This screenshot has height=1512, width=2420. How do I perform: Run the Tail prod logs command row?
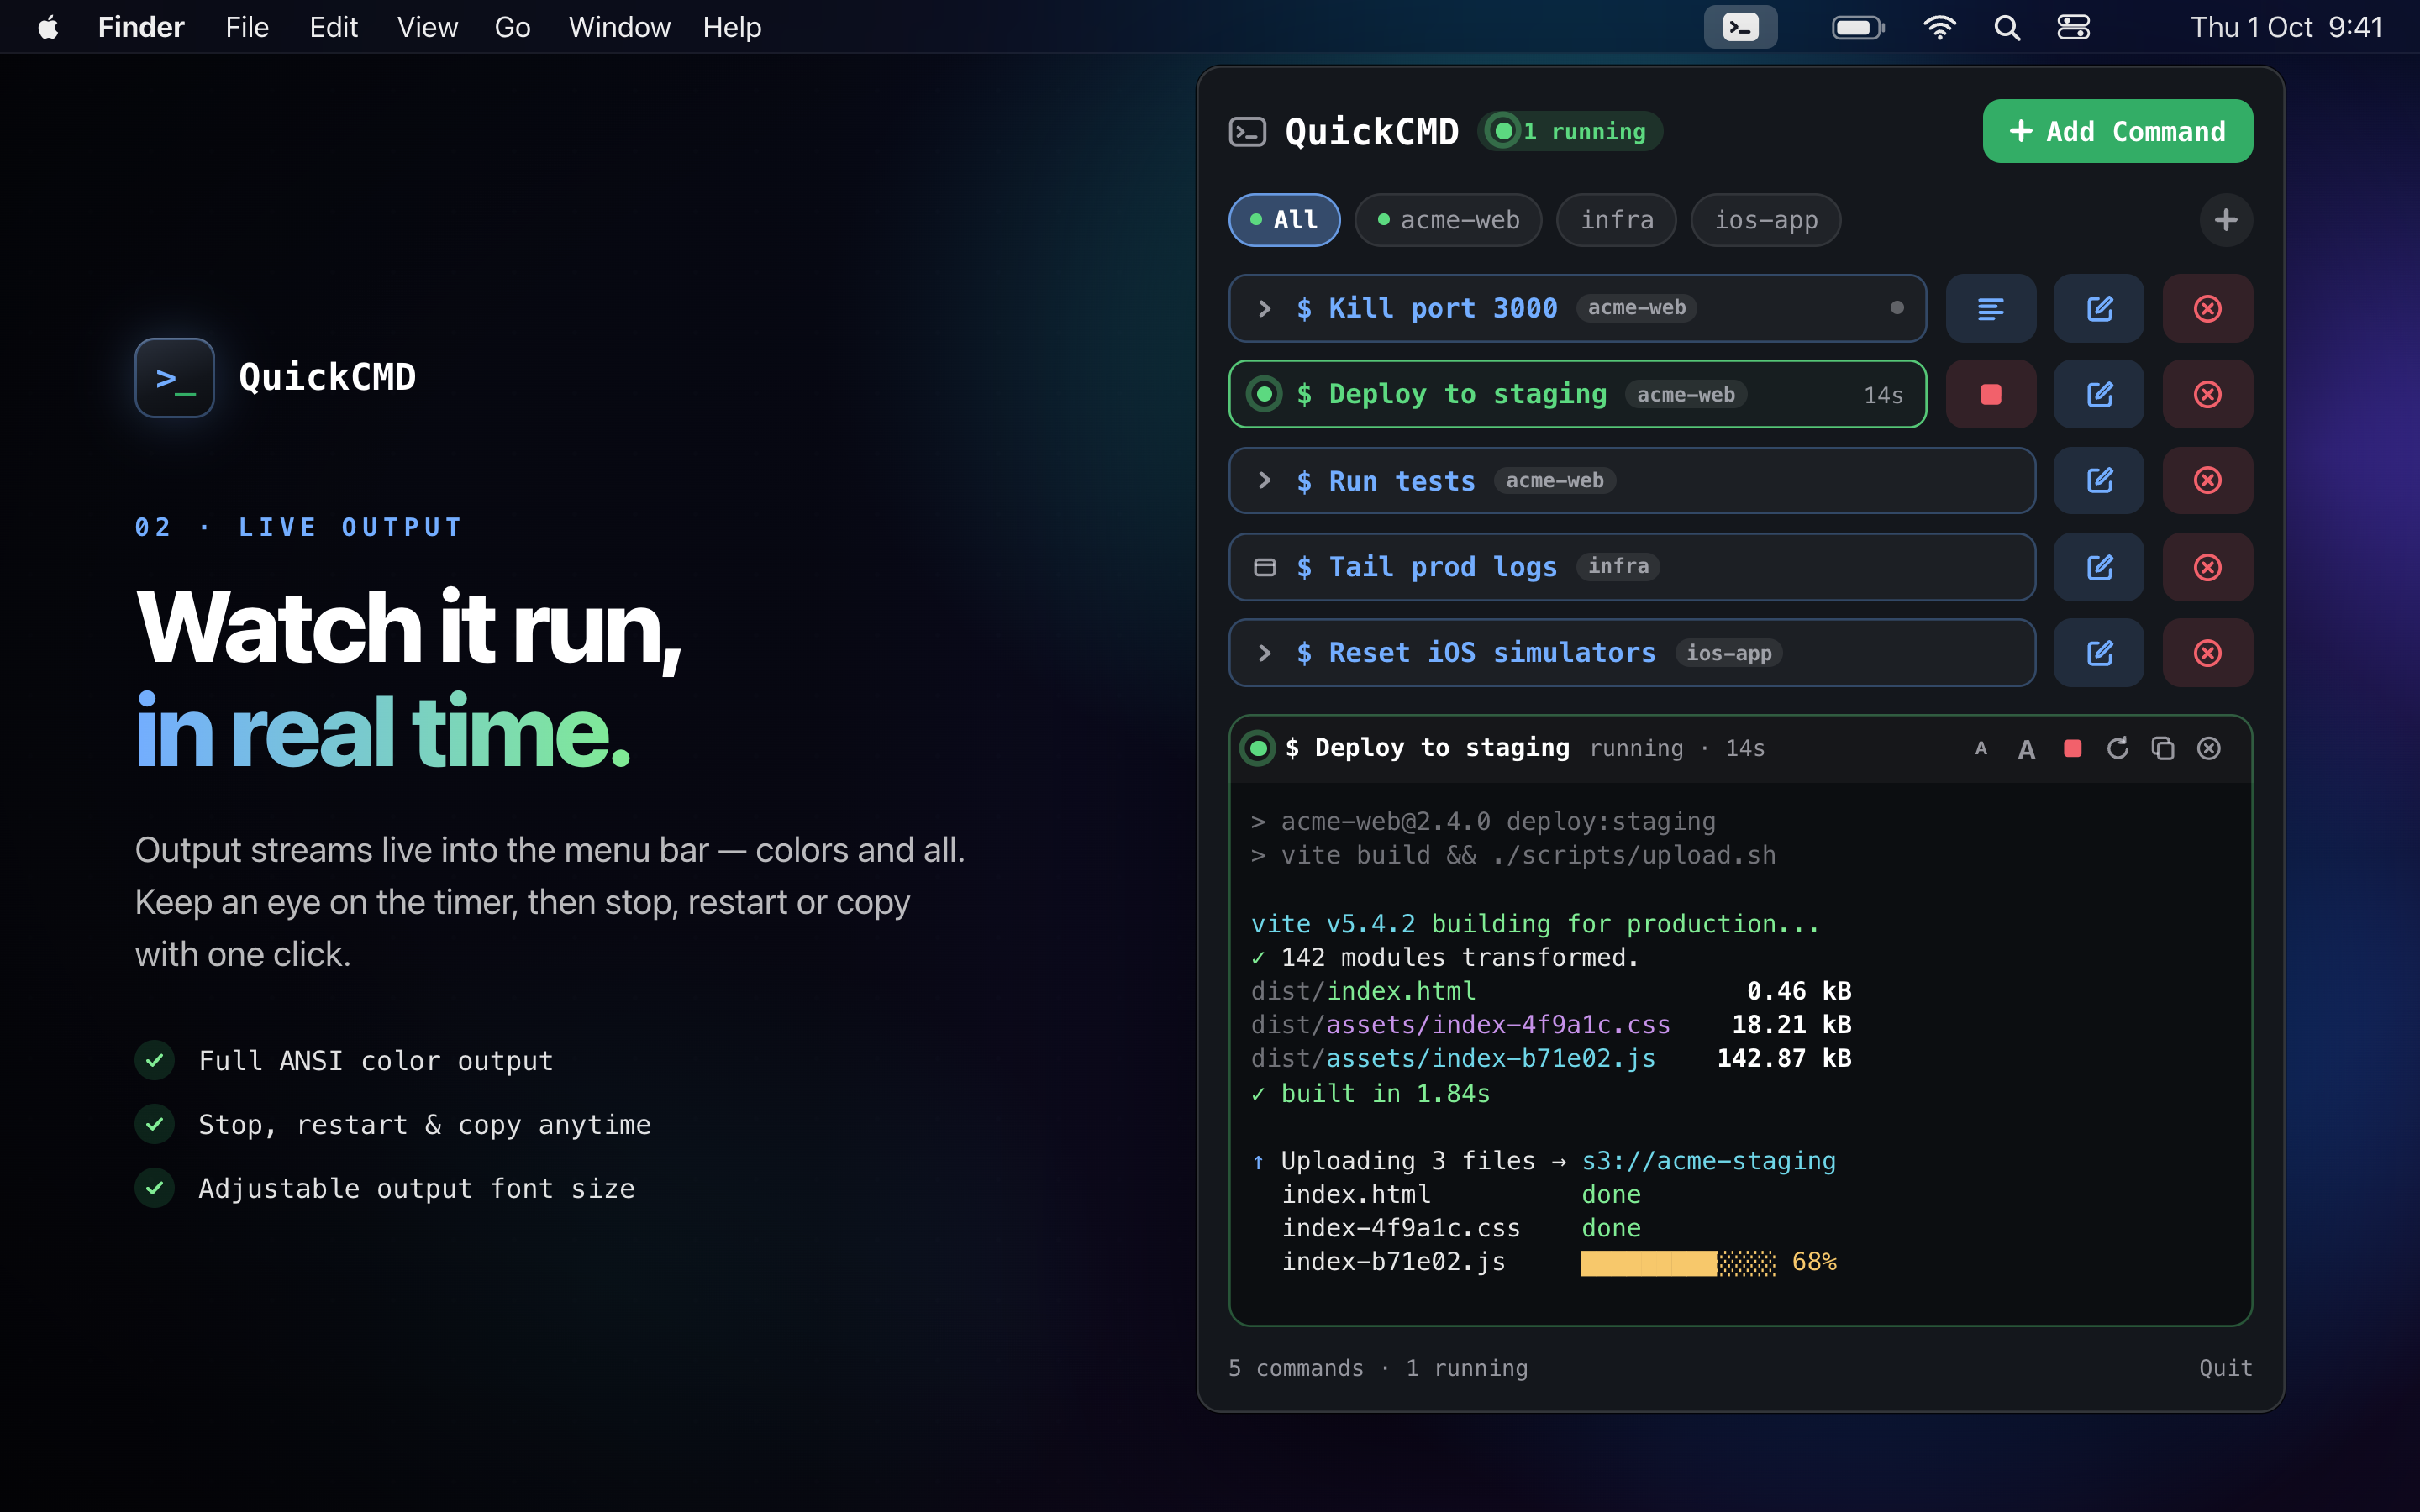coord(1632,567)
